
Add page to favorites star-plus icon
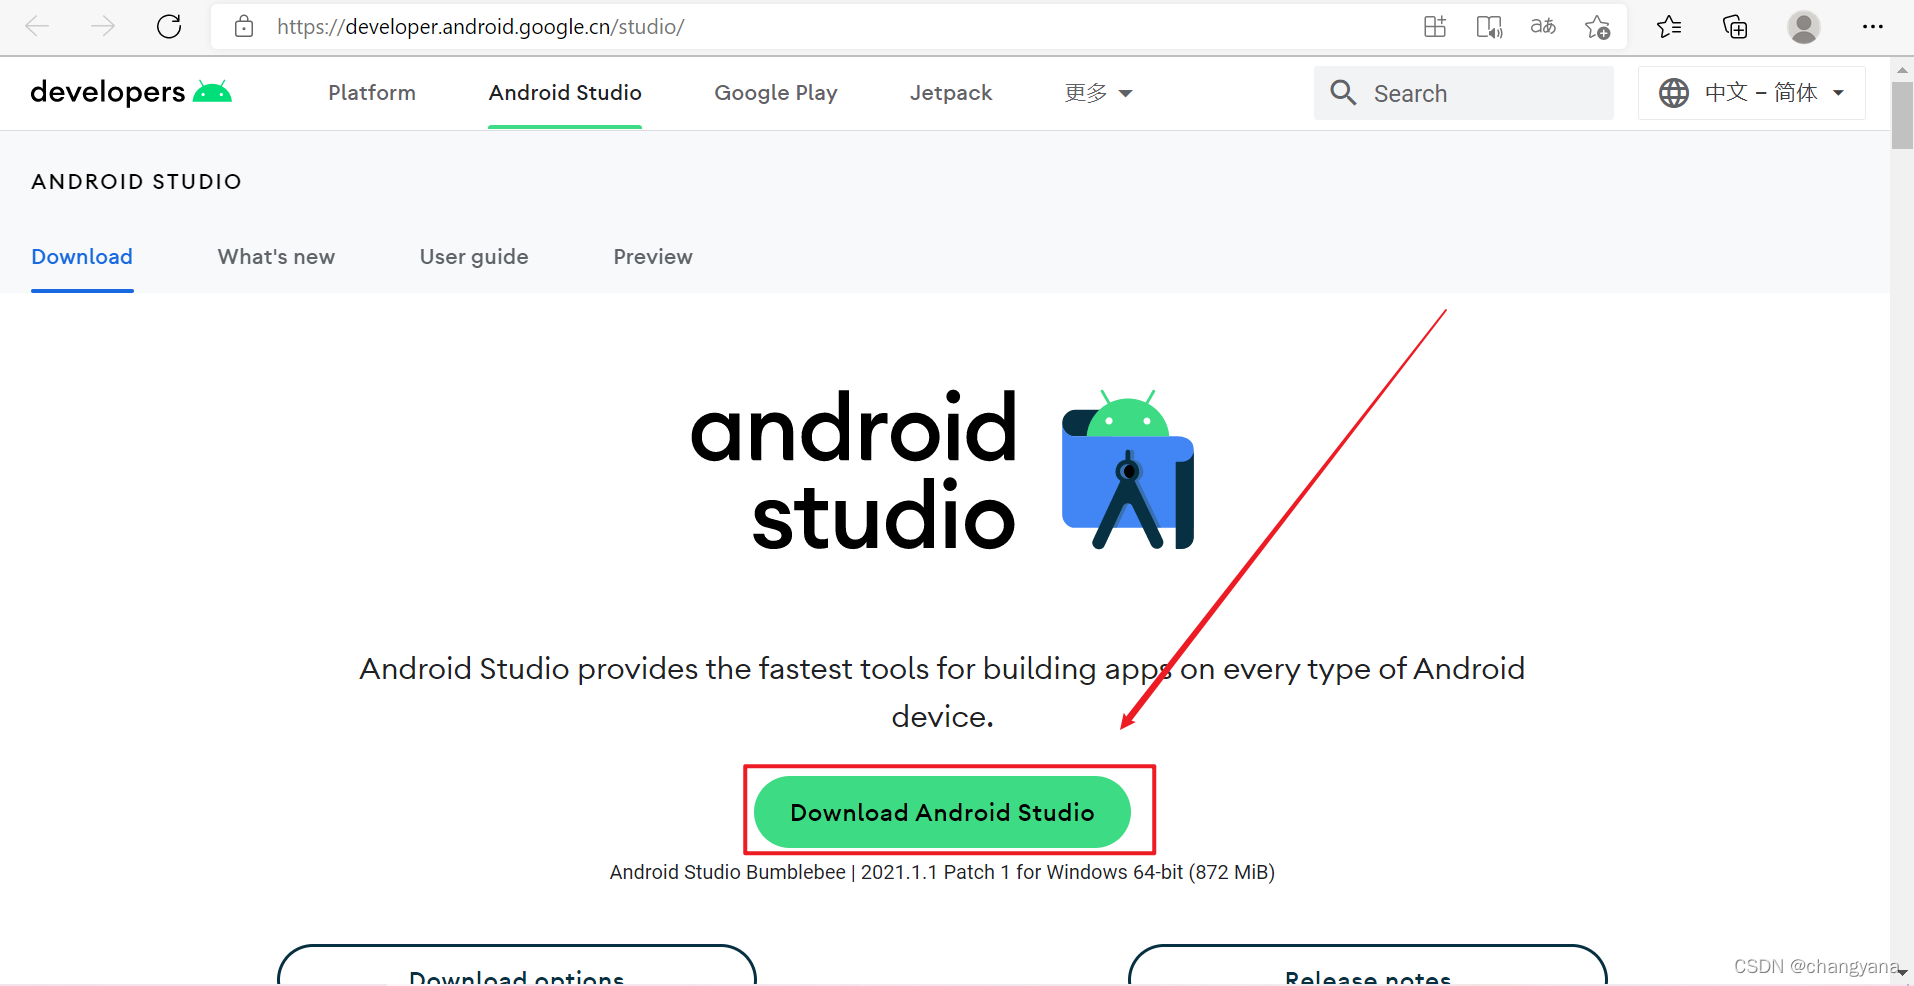(x=1597, y=26)
